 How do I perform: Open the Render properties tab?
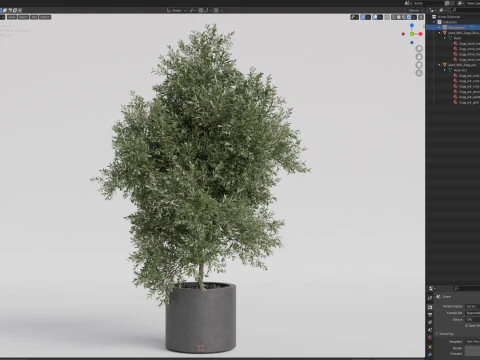(430, 307)
